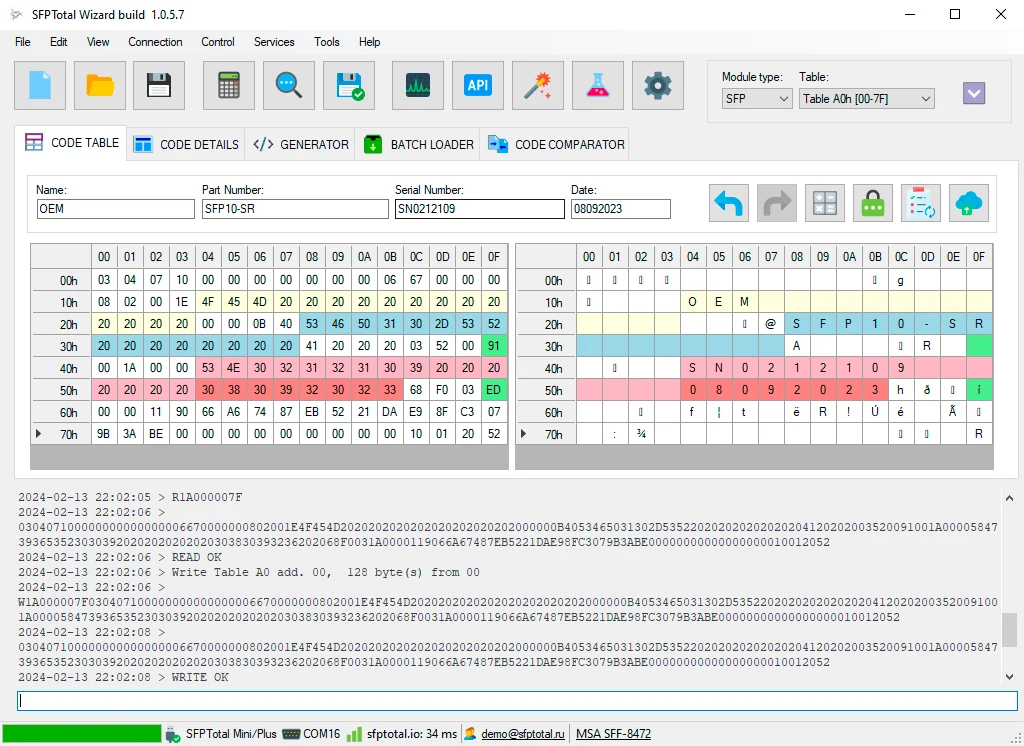Viewport: 1024px width, 746px height.
Task: Open the signal monitor graph icon
Action: point(418,86)
